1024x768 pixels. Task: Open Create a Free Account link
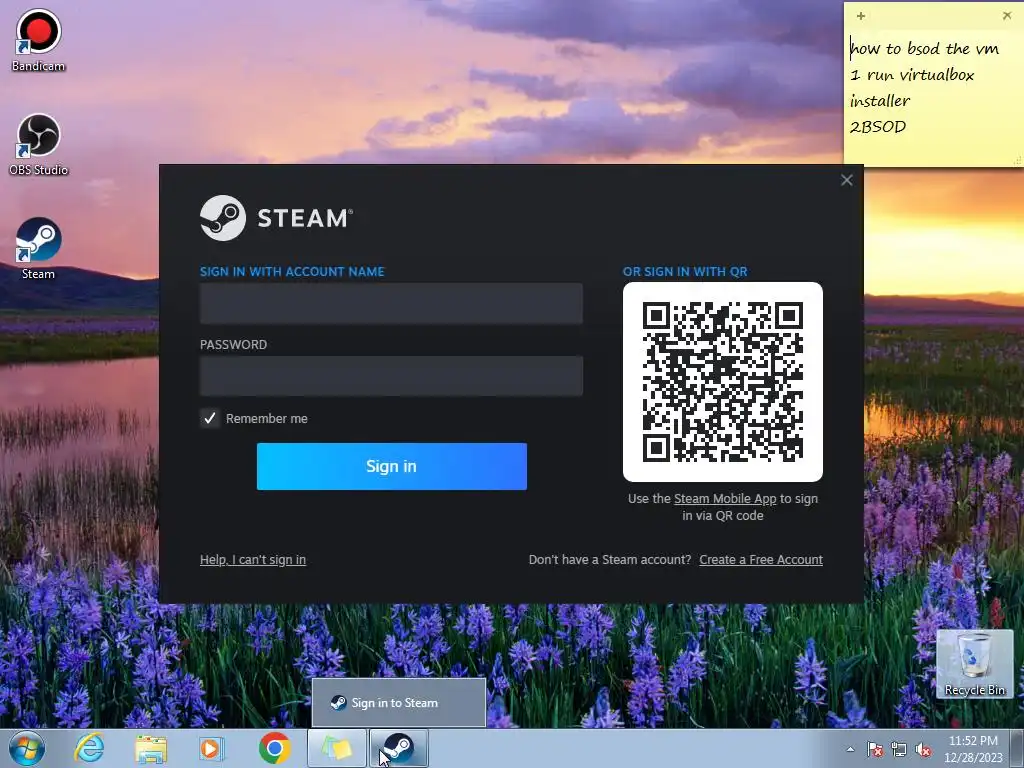click(x=761, y=560)
